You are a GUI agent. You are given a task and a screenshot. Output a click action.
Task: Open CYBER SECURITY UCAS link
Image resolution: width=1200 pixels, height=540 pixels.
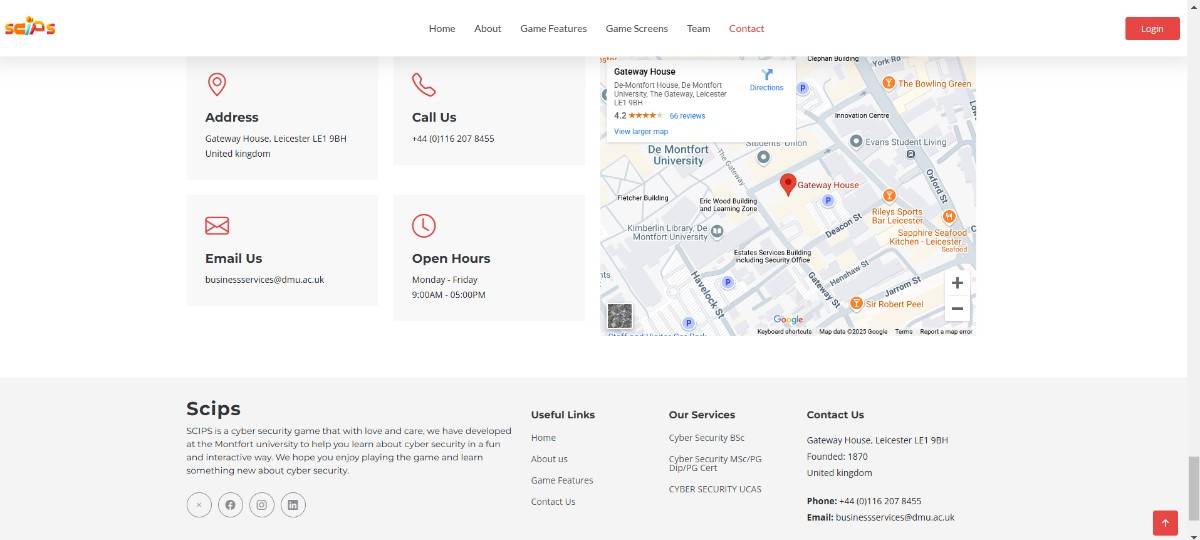coord(715,489)
